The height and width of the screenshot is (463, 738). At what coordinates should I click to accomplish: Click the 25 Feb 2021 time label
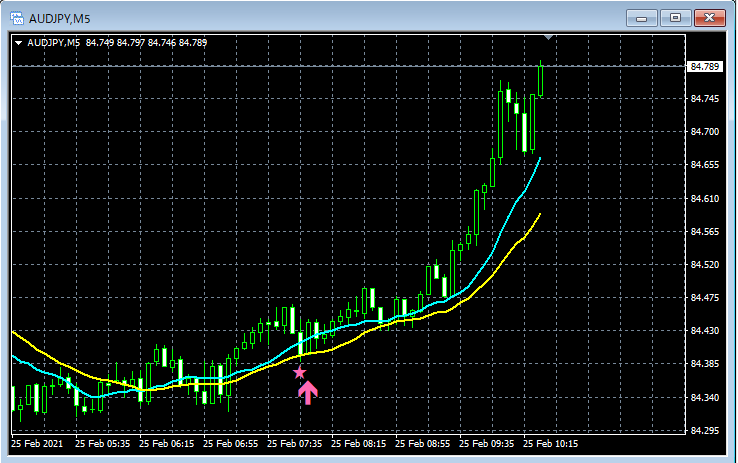point(37,444)
